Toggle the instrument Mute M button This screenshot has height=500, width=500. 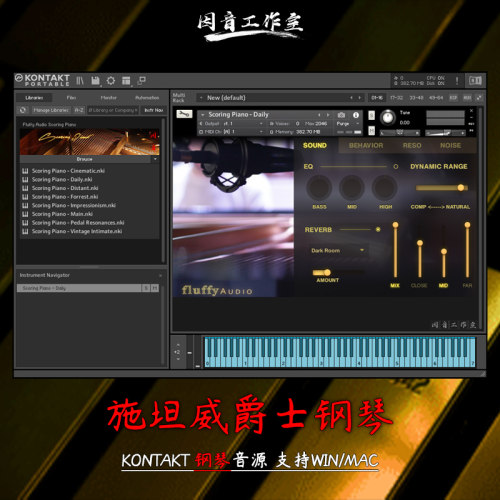(371, 130)
